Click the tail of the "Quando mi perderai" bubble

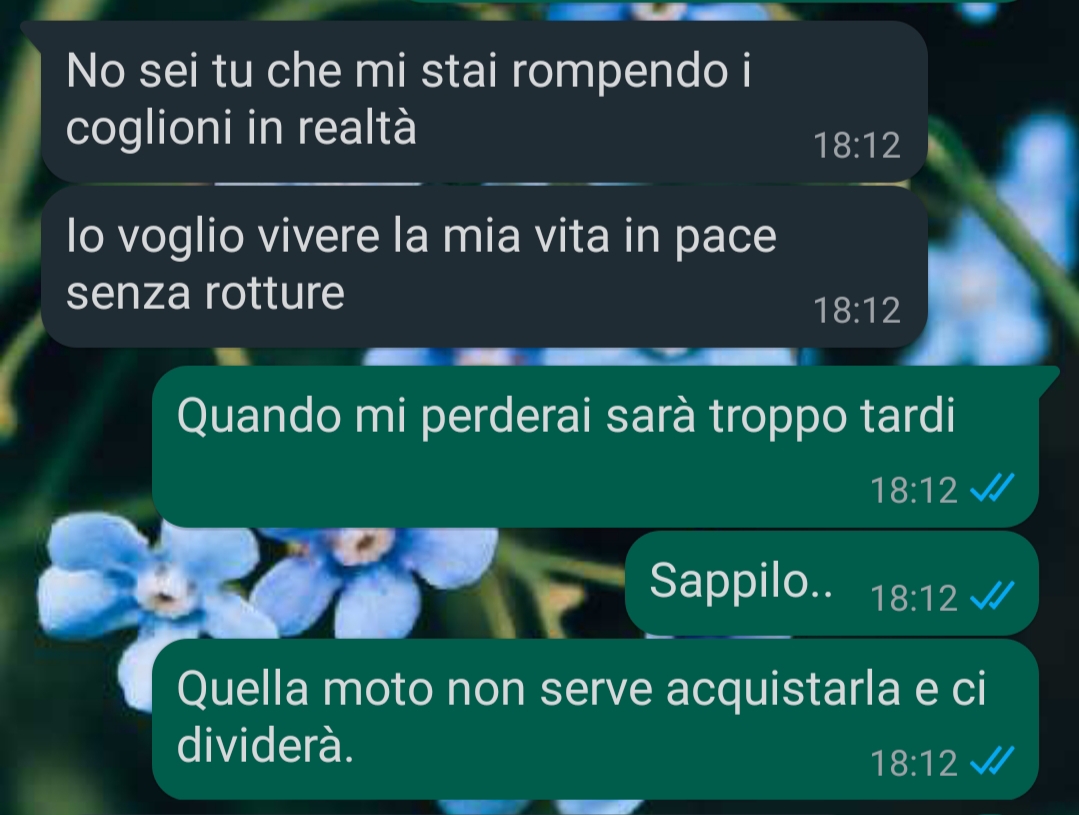(x=1047, y=377)
